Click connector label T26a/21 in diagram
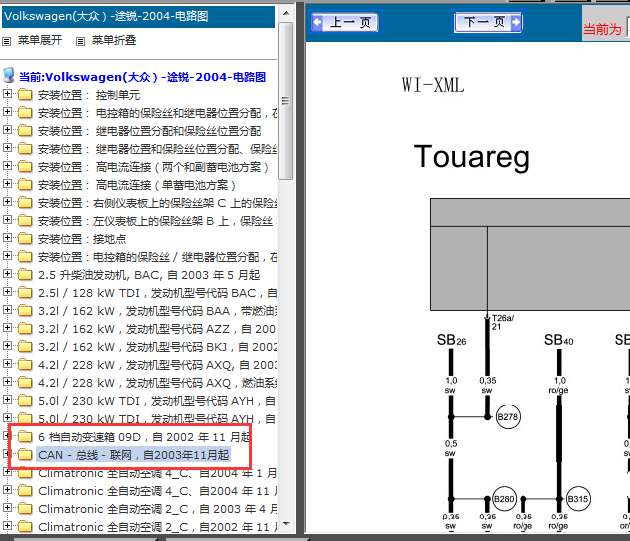The width and height of the screenshot is (630, 541). (x=502, y=322)
